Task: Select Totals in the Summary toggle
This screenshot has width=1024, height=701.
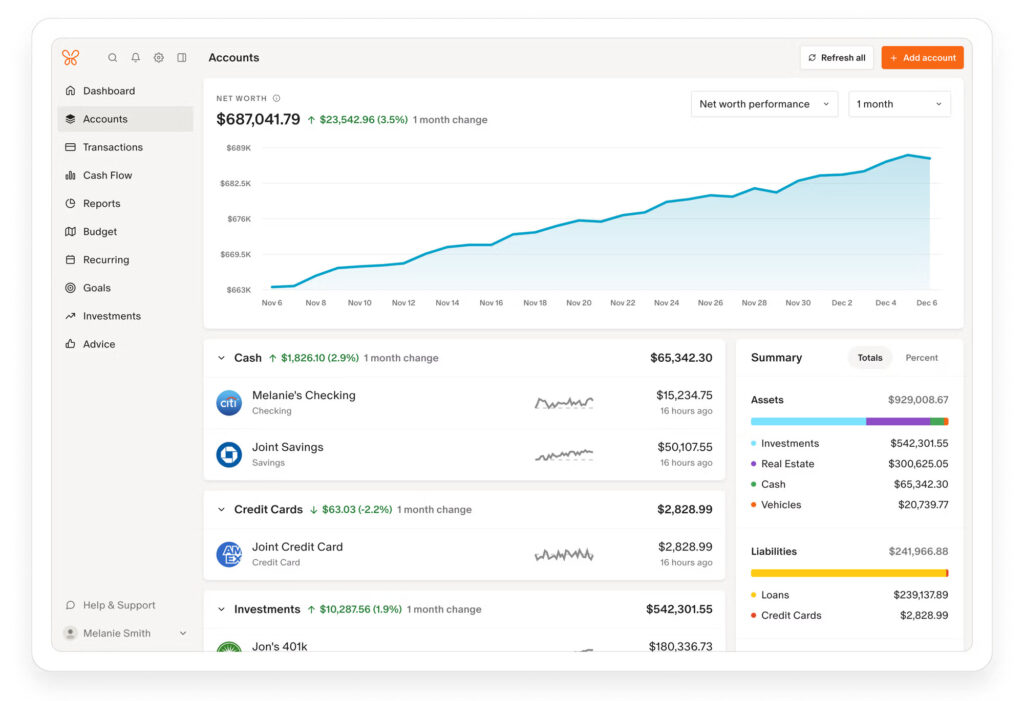Action: click(x=870, y=358)
